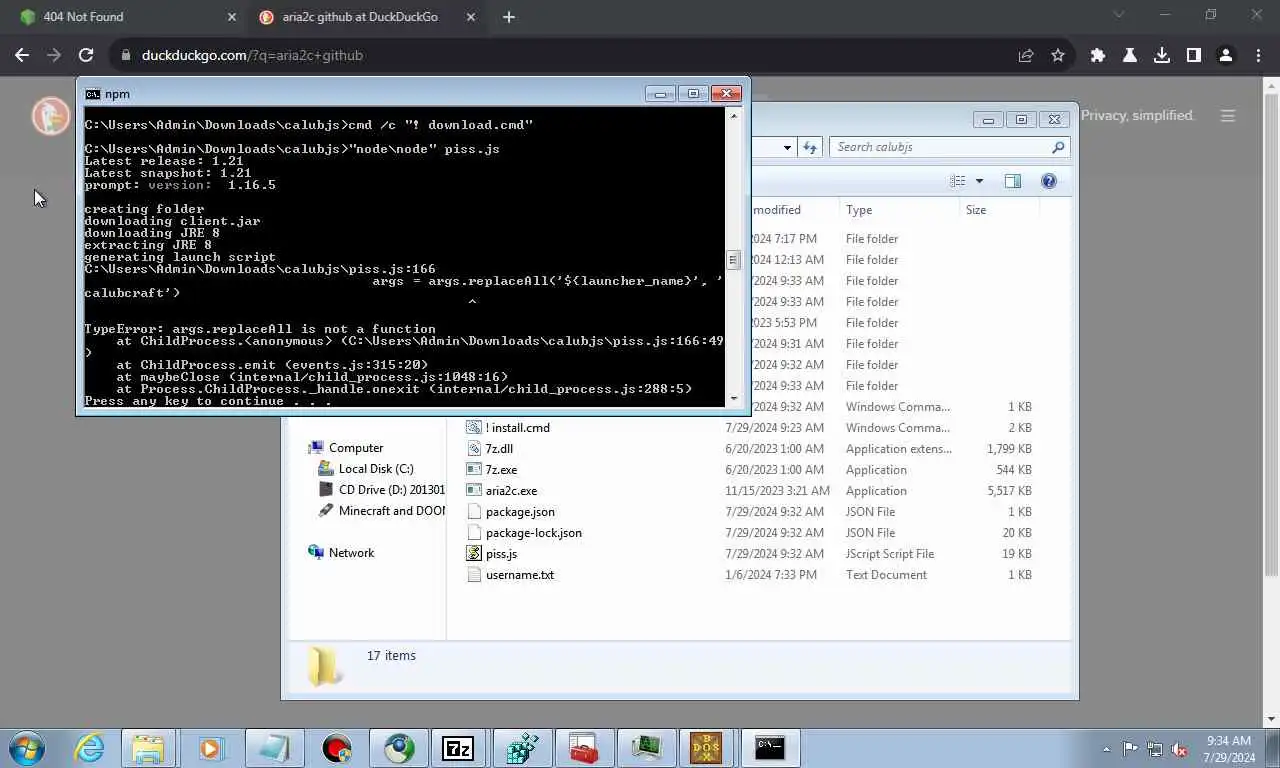Open the Explorer view options dropdown arrow

pyautogui.click(x=979, y=181)
